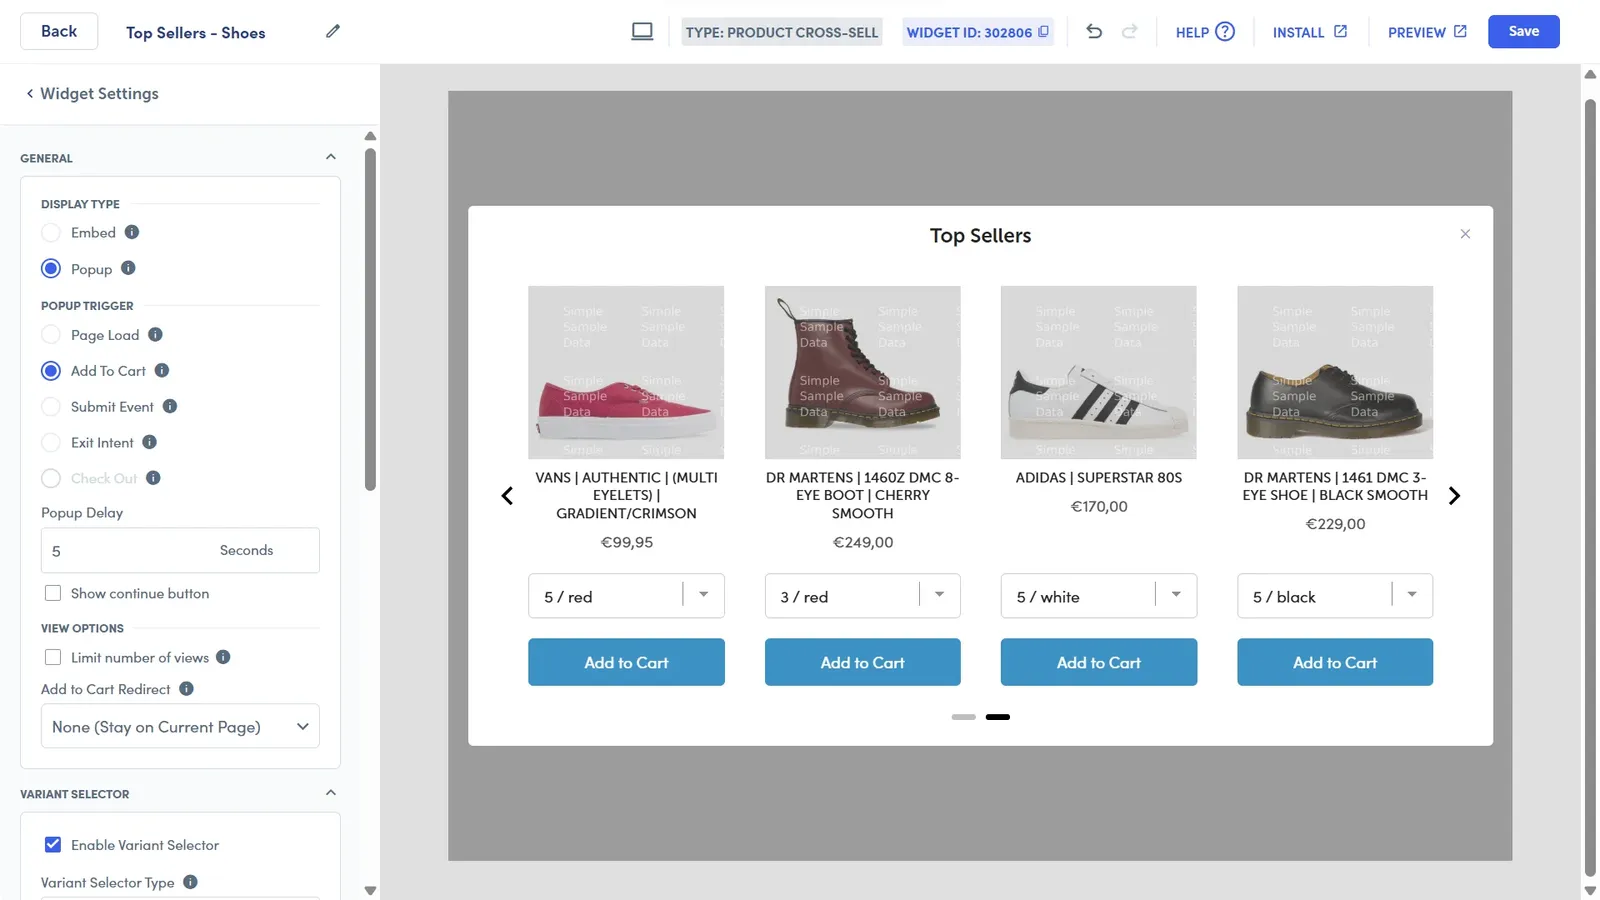Click the €249,00 price
Image resolution: width=1600 pixels, height=900 pixels.
coord(863,542)
